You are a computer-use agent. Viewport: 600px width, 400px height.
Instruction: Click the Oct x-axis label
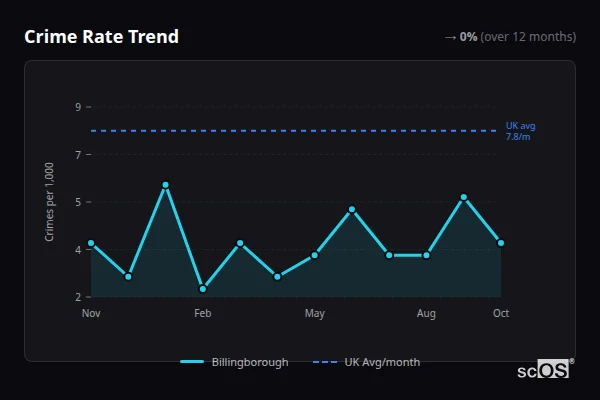(x=501, y=313)
